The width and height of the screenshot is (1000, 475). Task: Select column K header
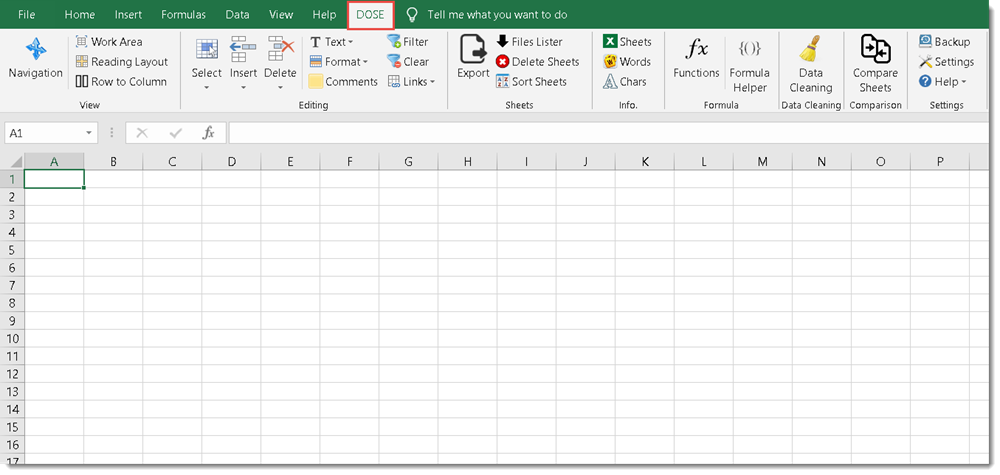pos(645,162)
